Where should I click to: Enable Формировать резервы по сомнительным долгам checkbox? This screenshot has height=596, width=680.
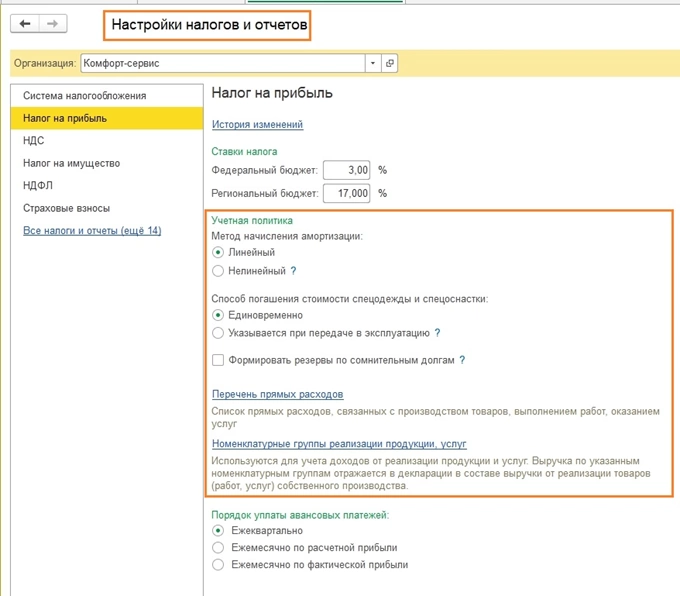tap(218, 360)
